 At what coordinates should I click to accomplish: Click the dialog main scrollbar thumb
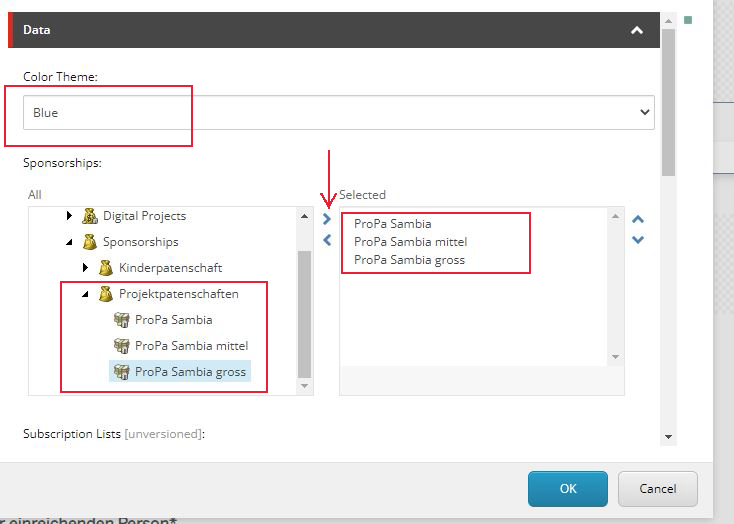pyautogui.click(x=668, y=103)
